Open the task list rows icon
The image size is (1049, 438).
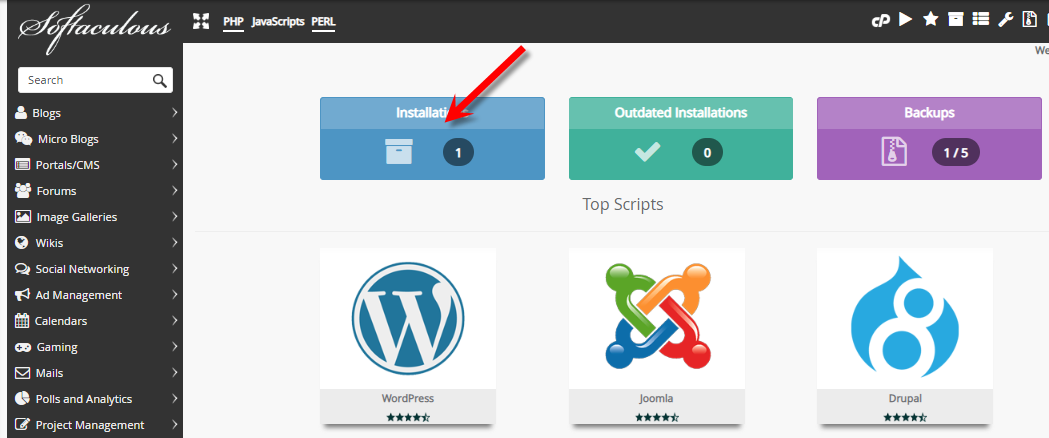[x=981, y=19]
